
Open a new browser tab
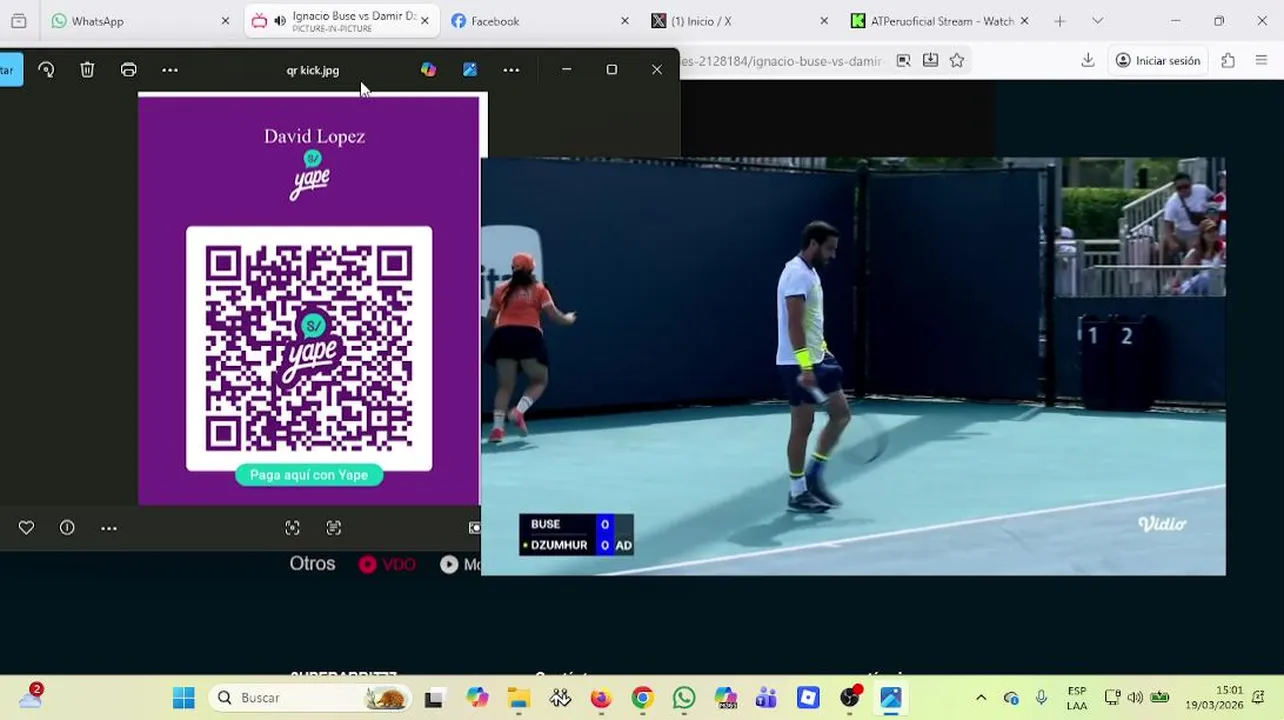coord(1060,21)
